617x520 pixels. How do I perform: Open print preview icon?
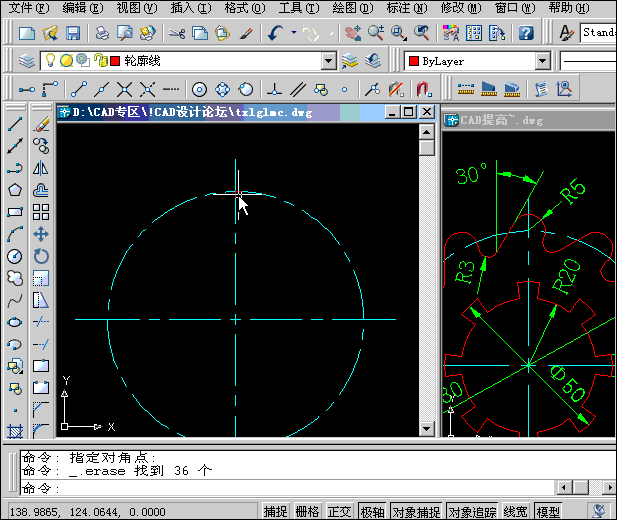pyautogui.click(x=125, y=33)
